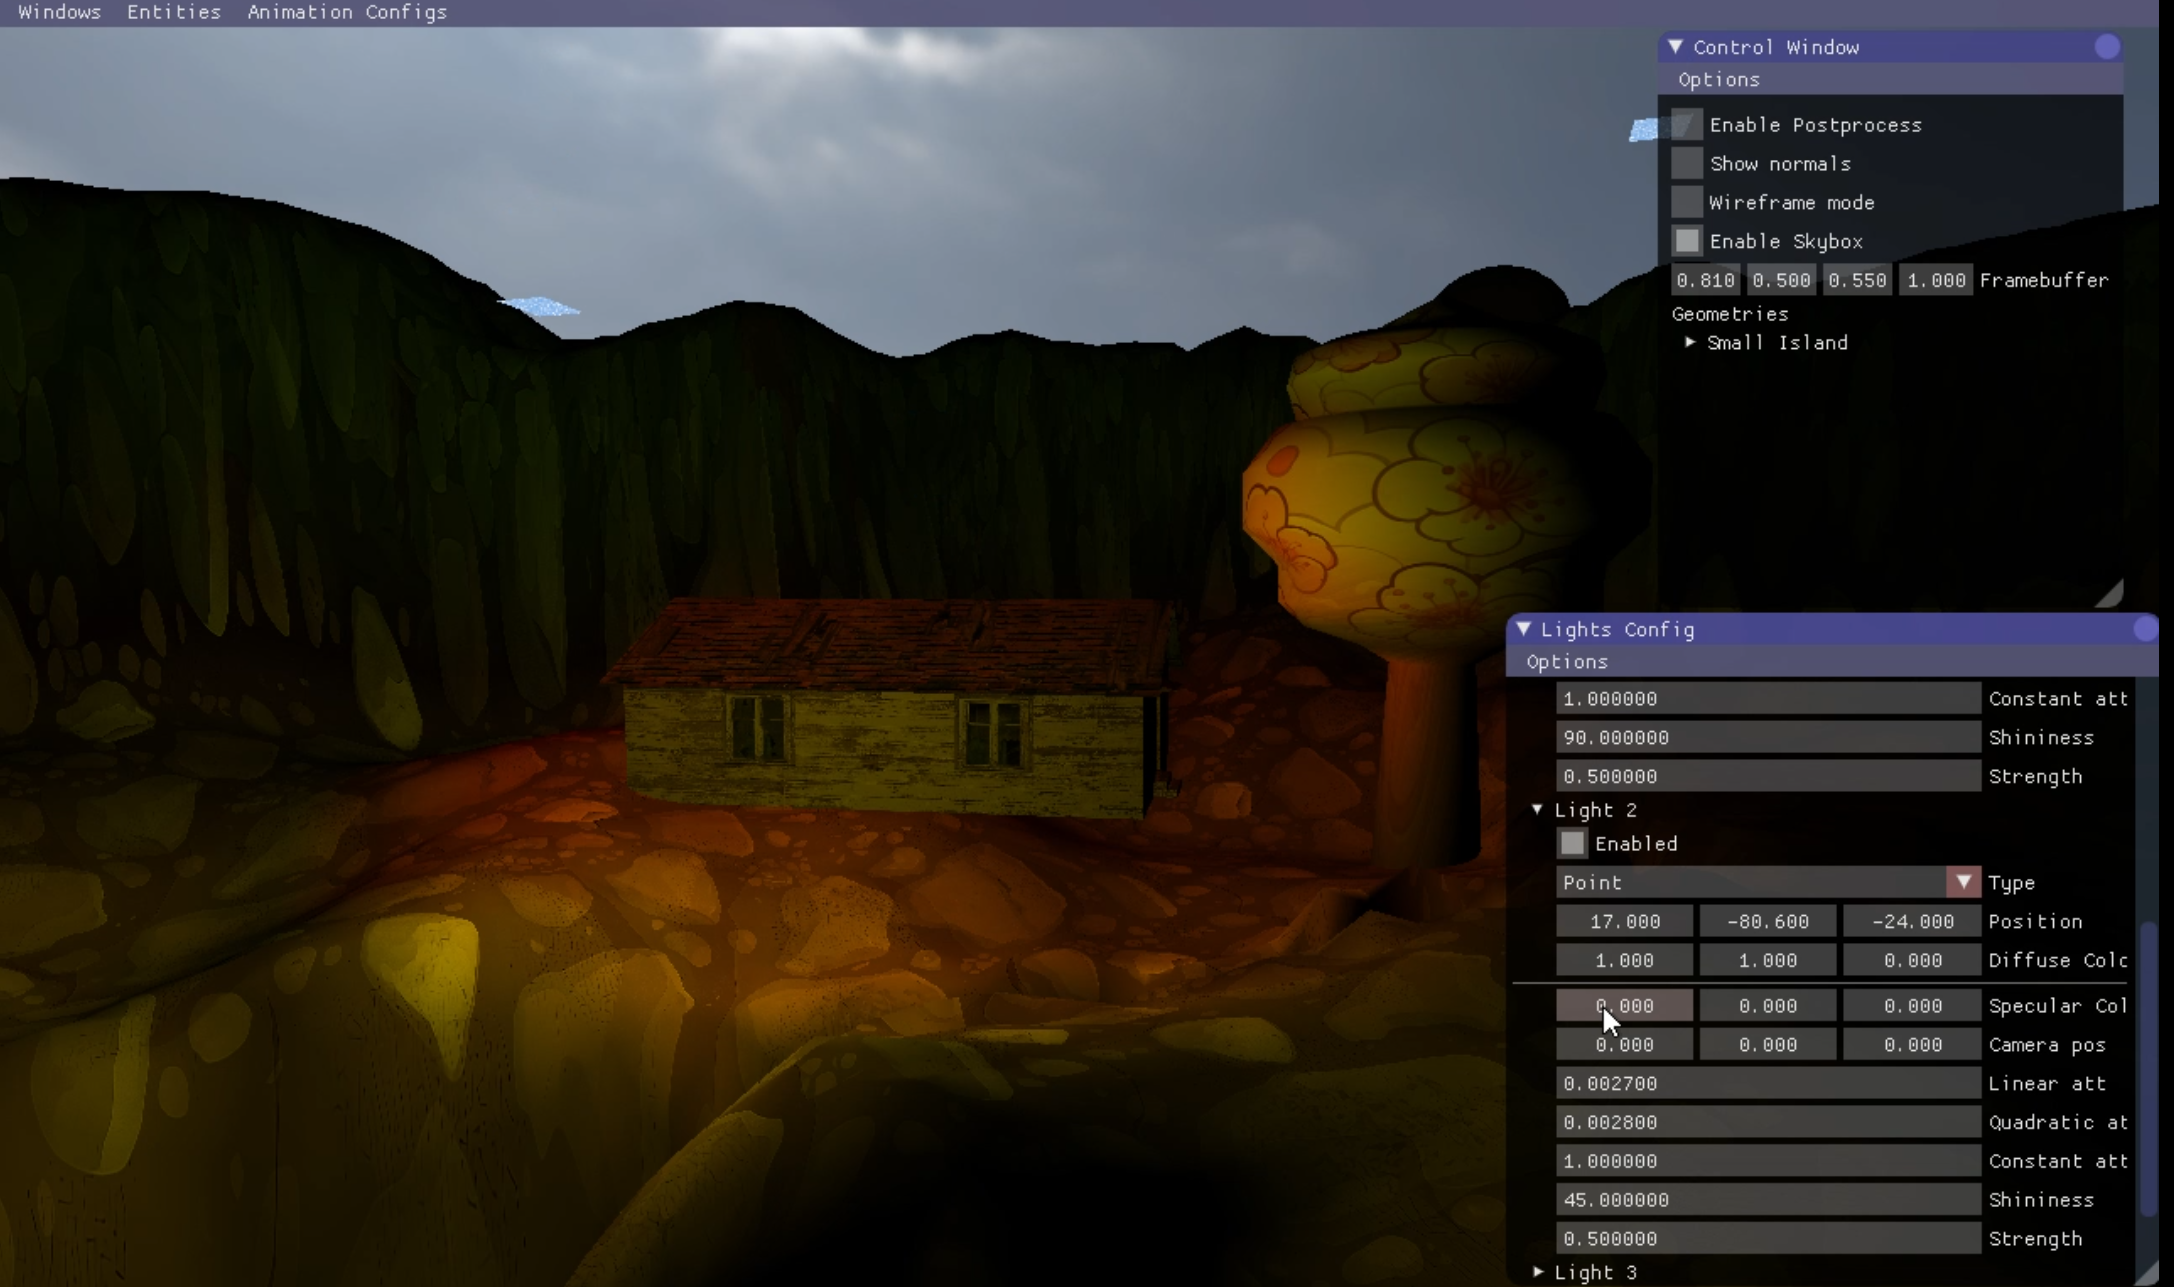
Task: Open the Entities menu
Action: click(173, 12)
